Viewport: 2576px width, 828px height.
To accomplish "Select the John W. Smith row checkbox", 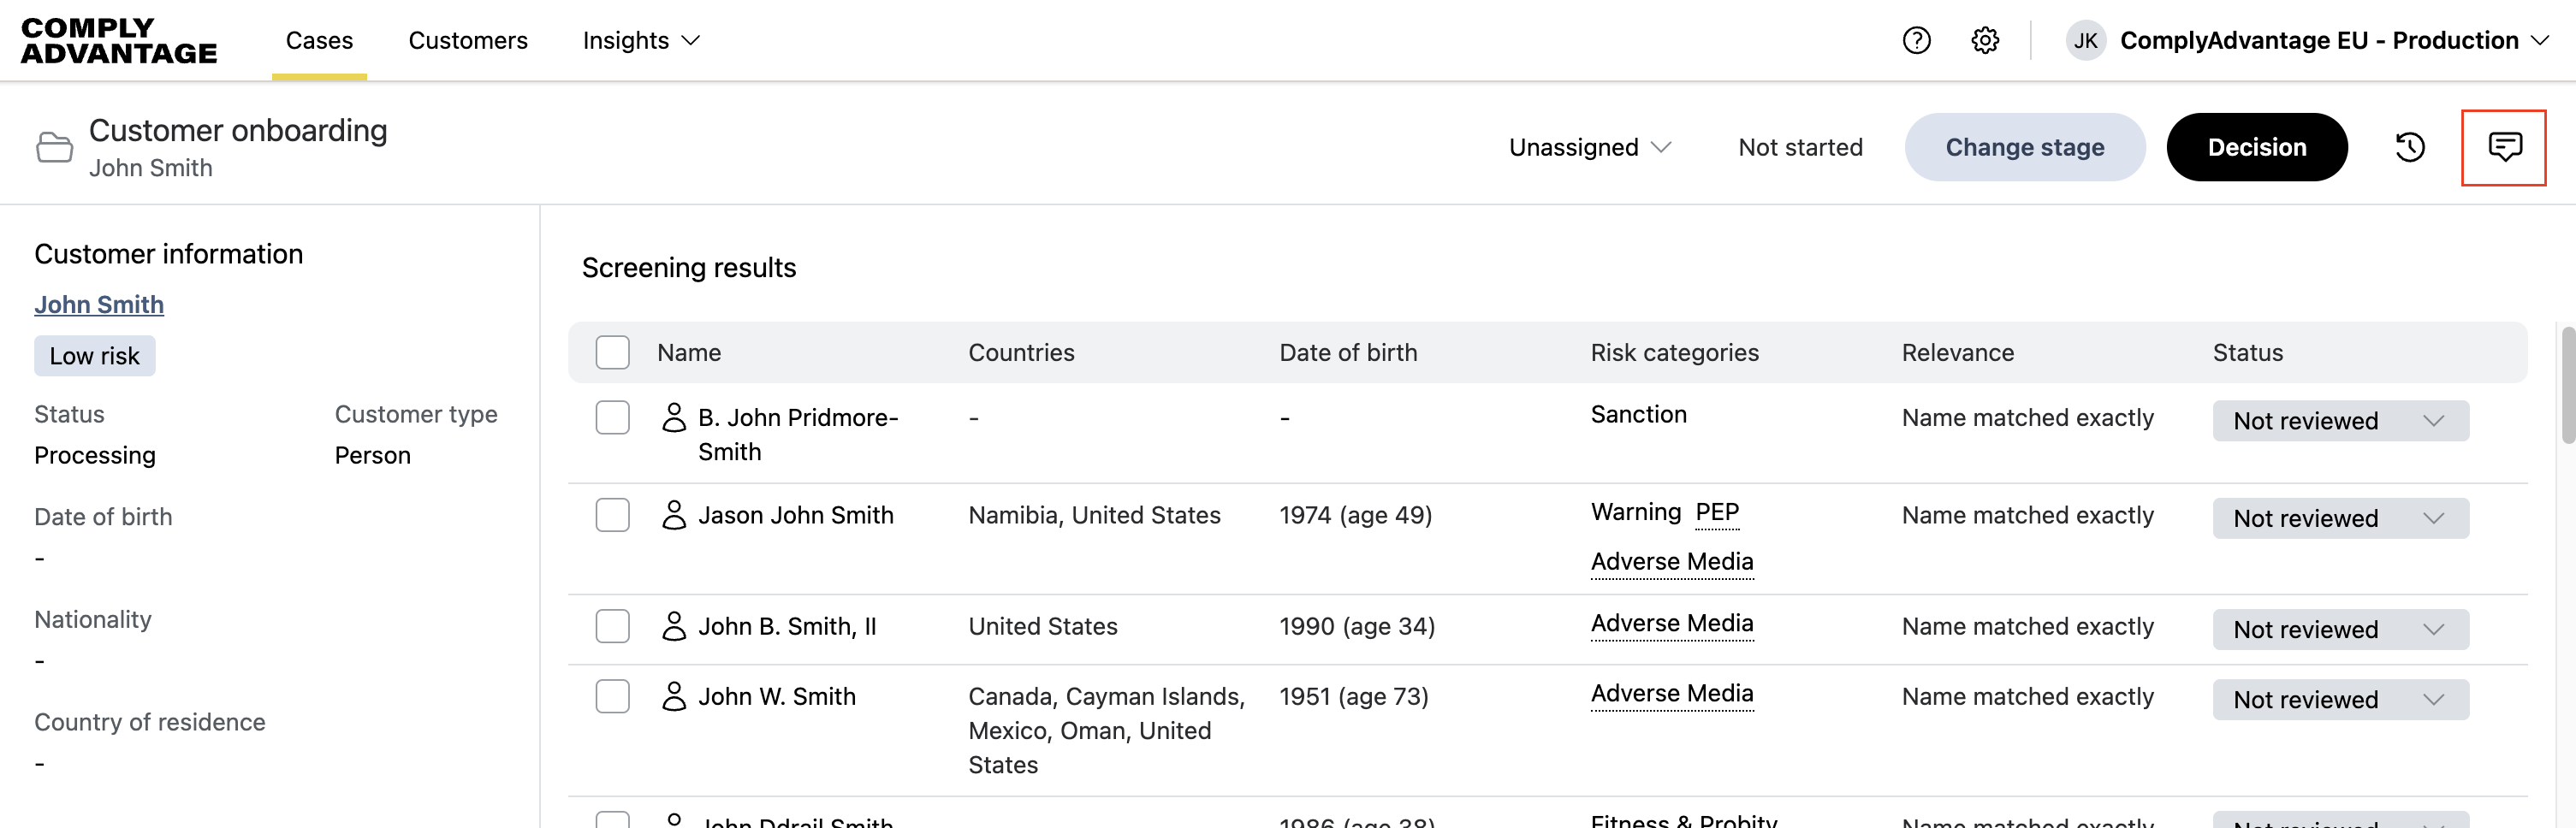I will pos(612,696).
